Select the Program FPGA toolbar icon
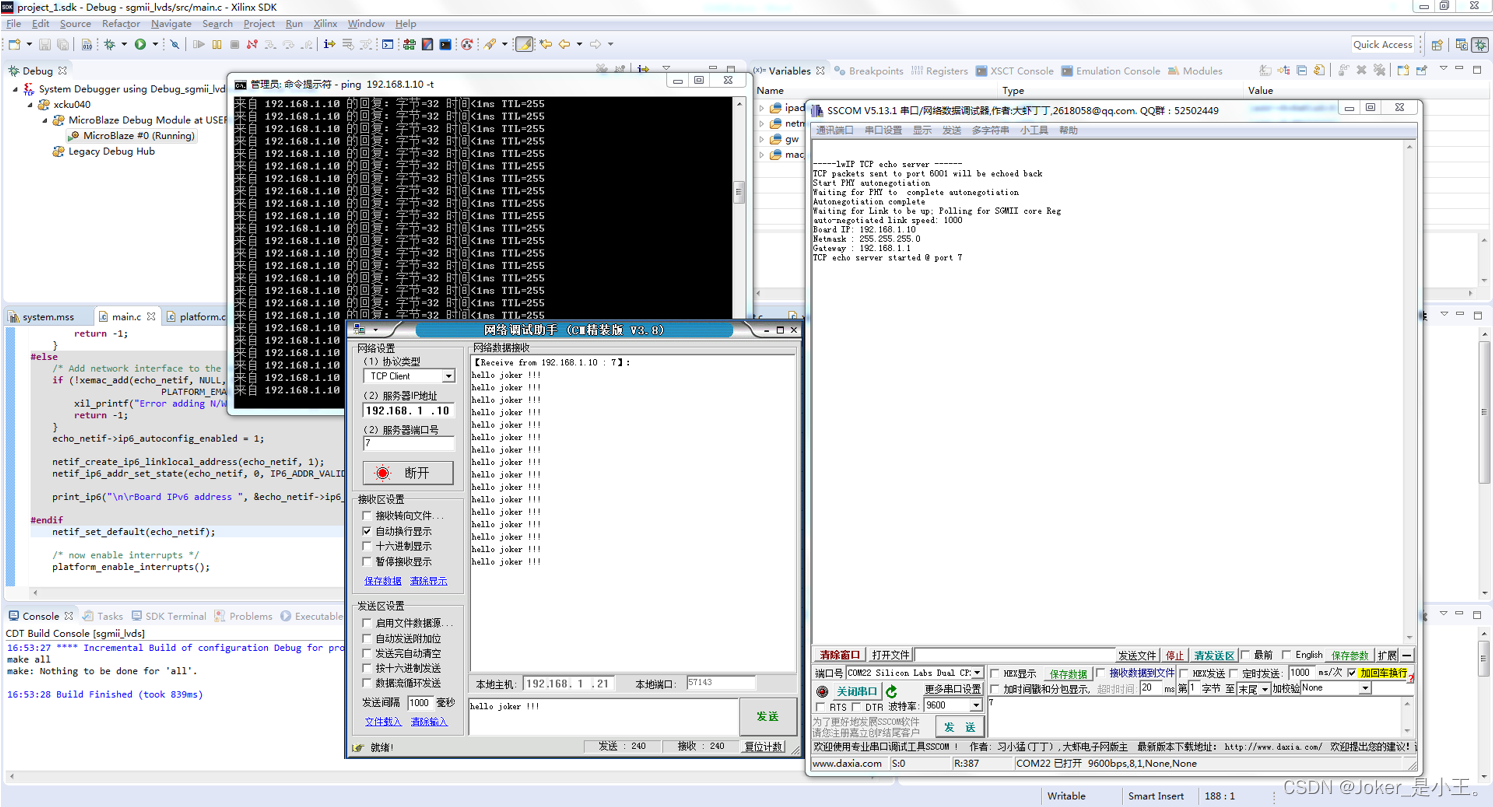 pos(409,44)
